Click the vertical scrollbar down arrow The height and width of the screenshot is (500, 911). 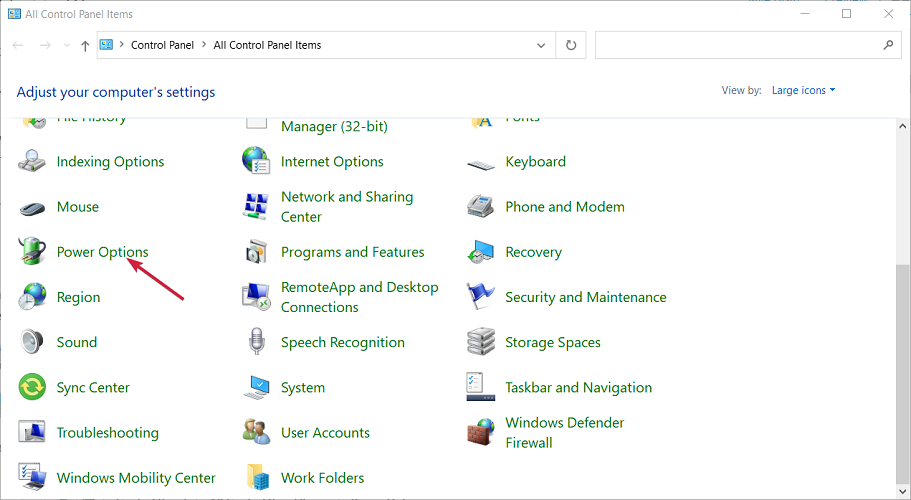pyautogui.click(x=902, y=492)
